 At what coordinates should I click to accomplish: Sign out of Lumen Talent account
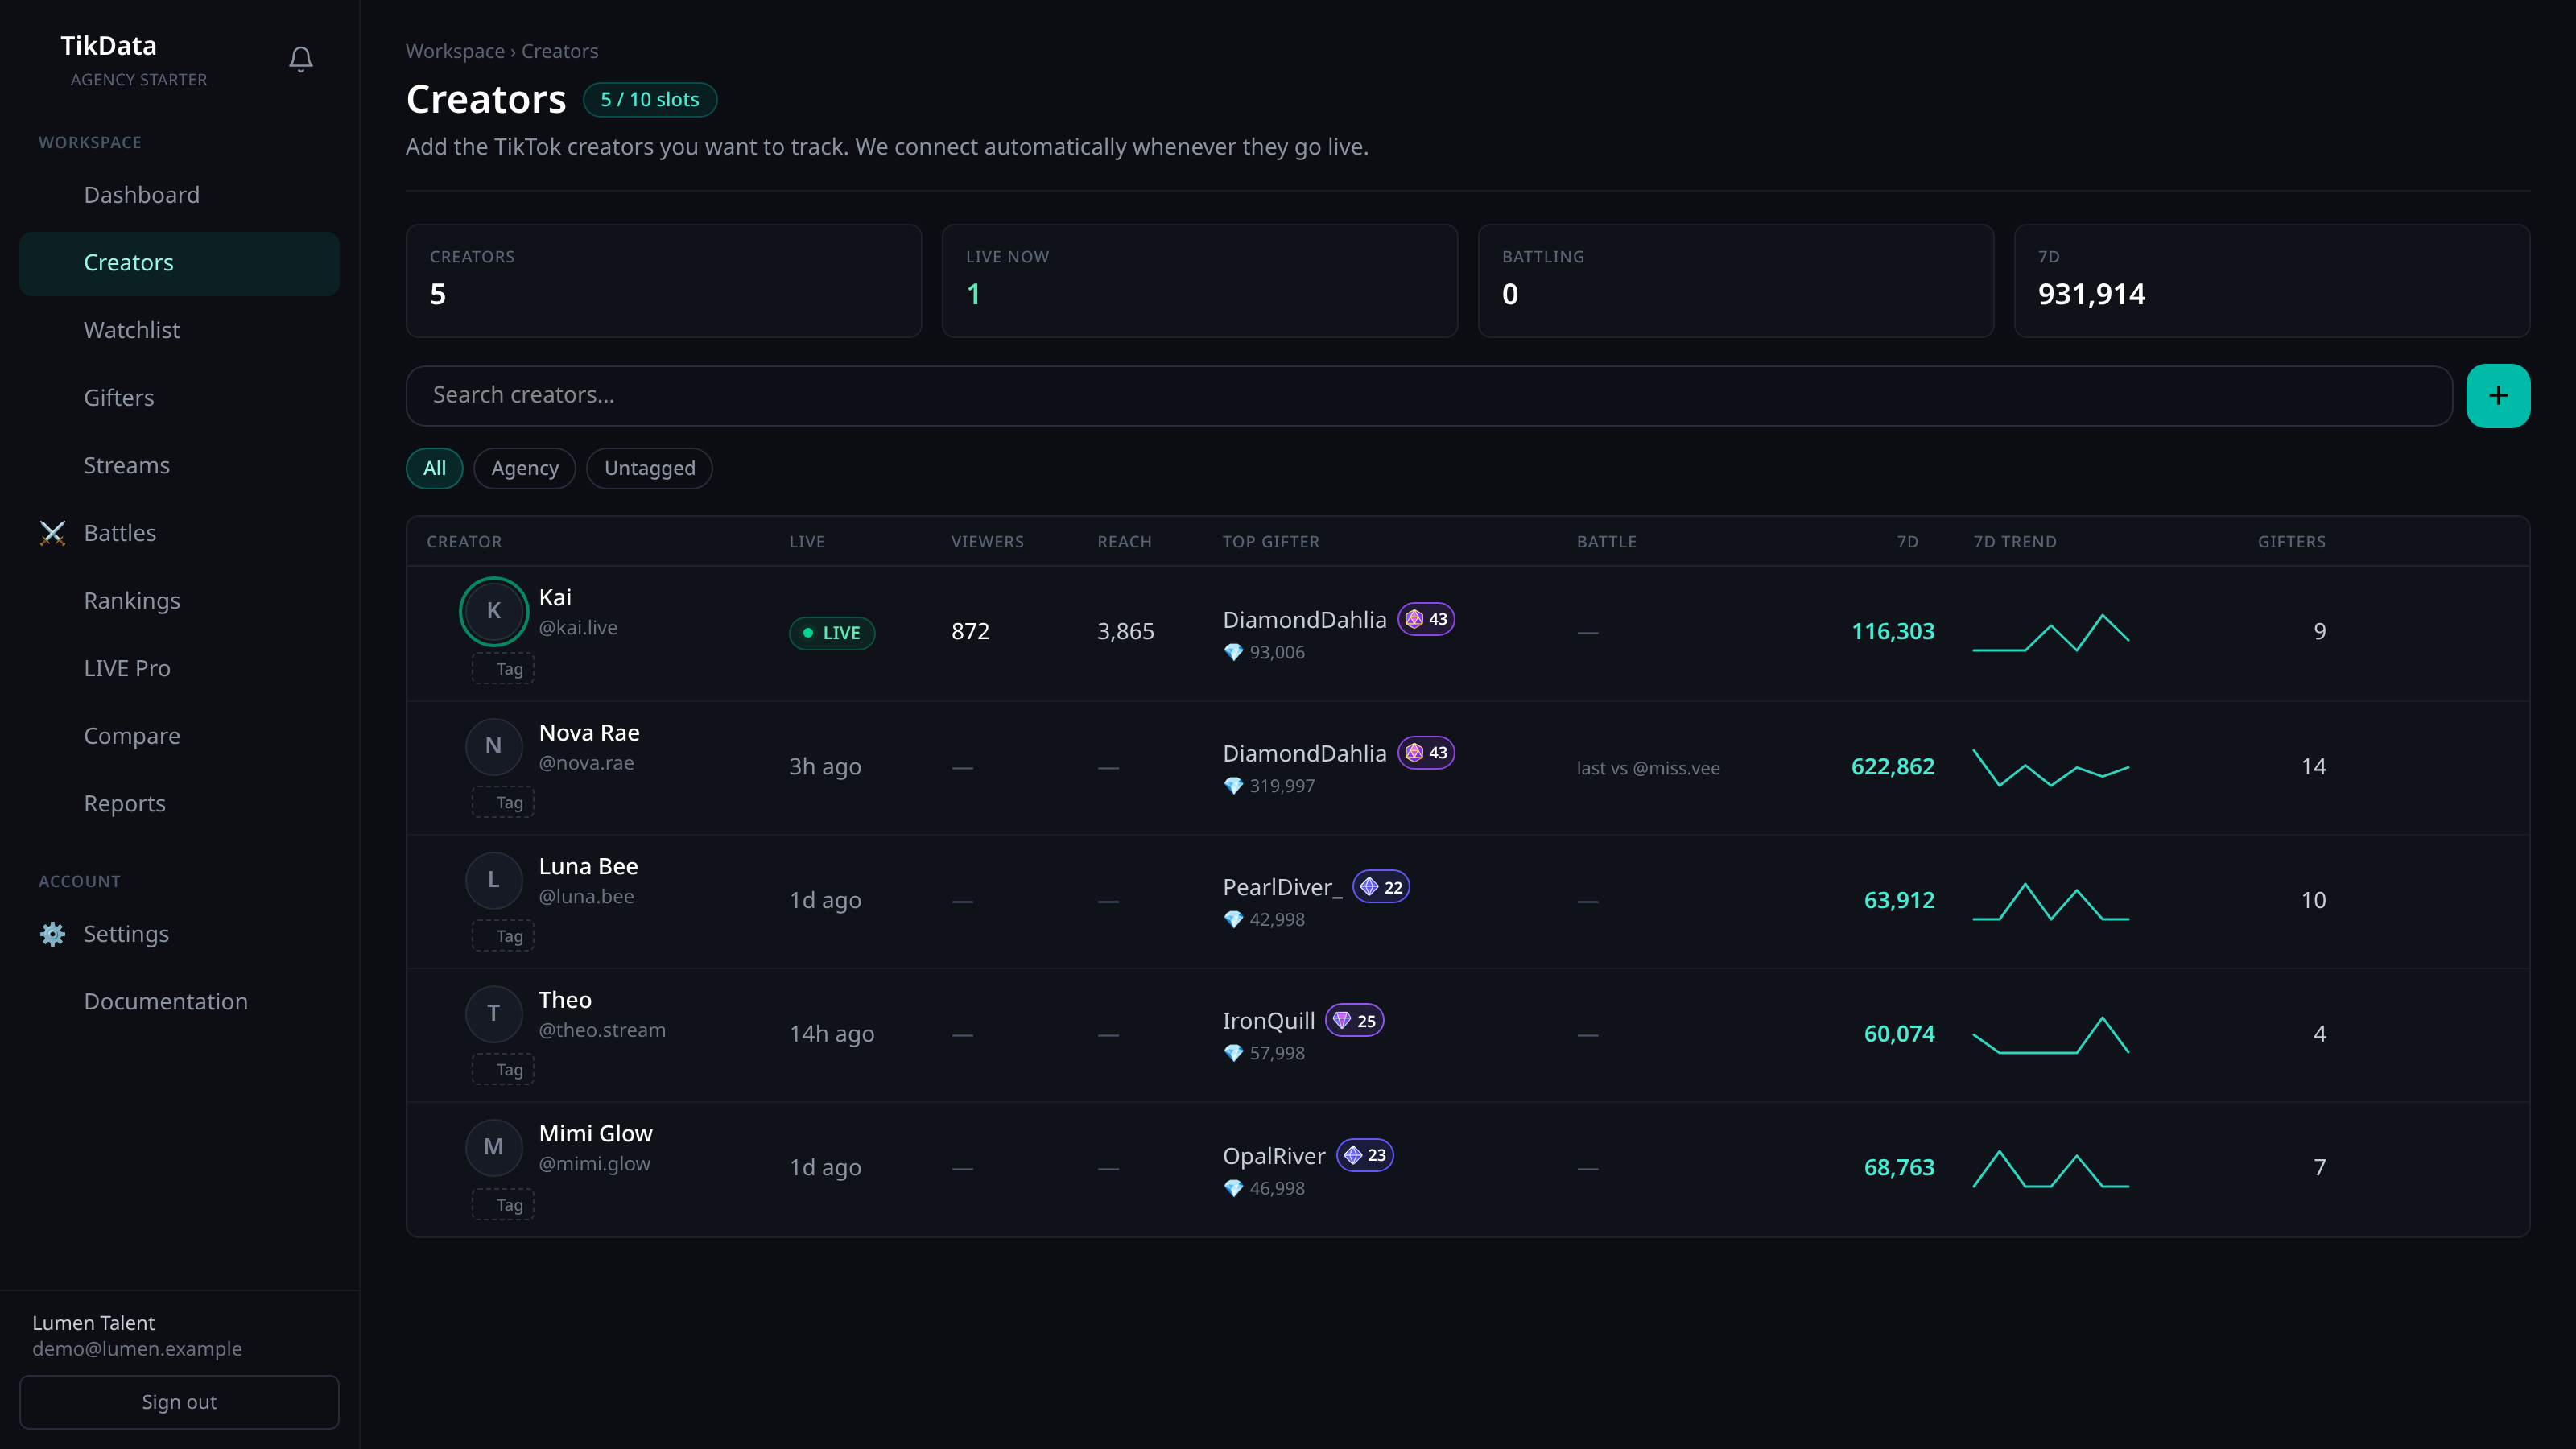pos(179,1402)
